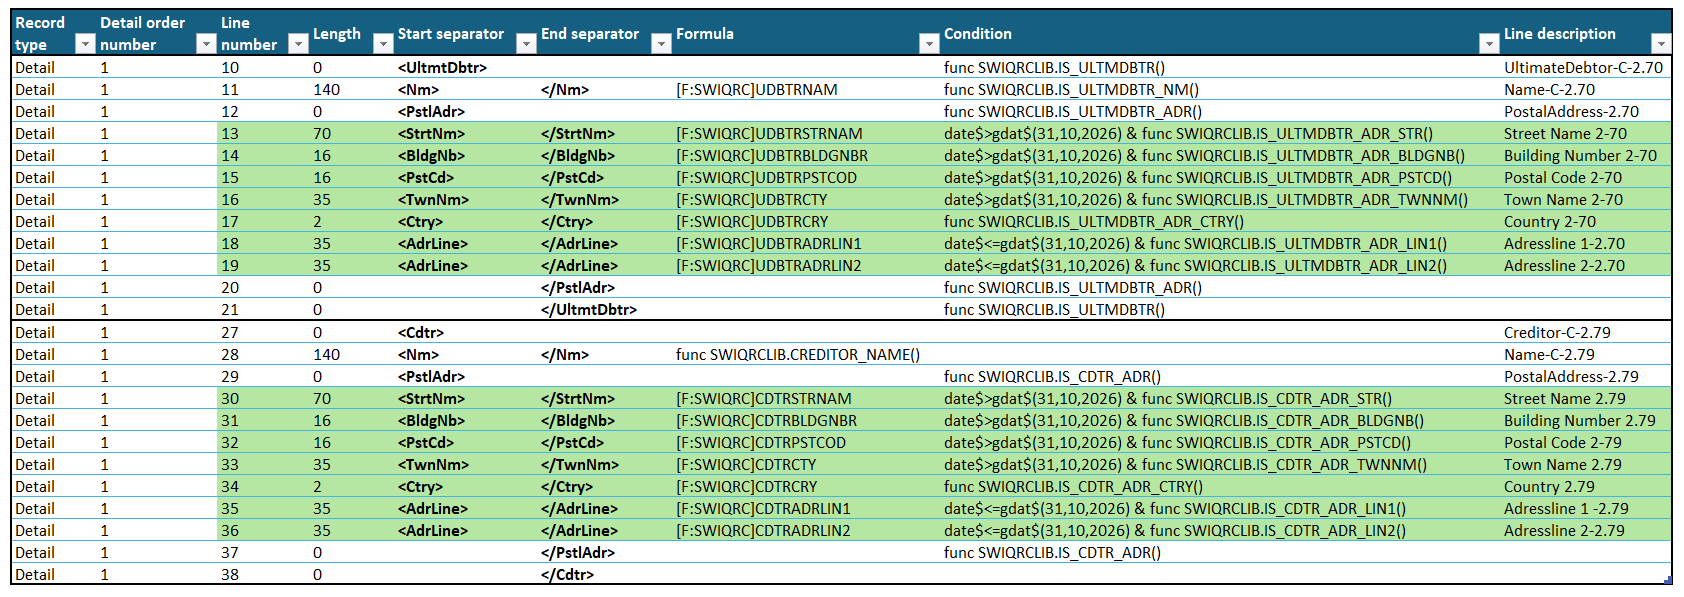Open the End separator filter dropdown
Screen dimensions: 1684x597
(660, 44)
